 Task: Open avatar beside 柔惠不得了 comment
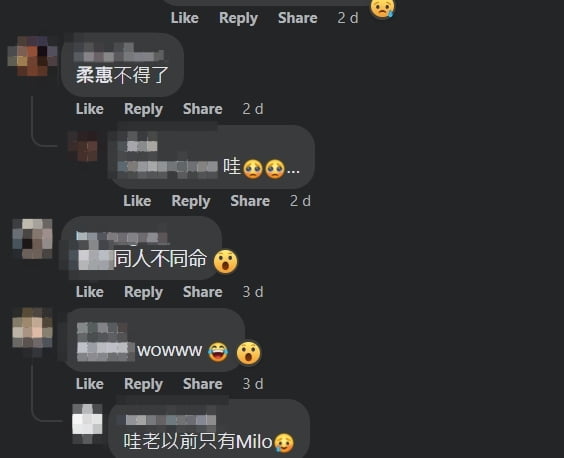point(32,56)
